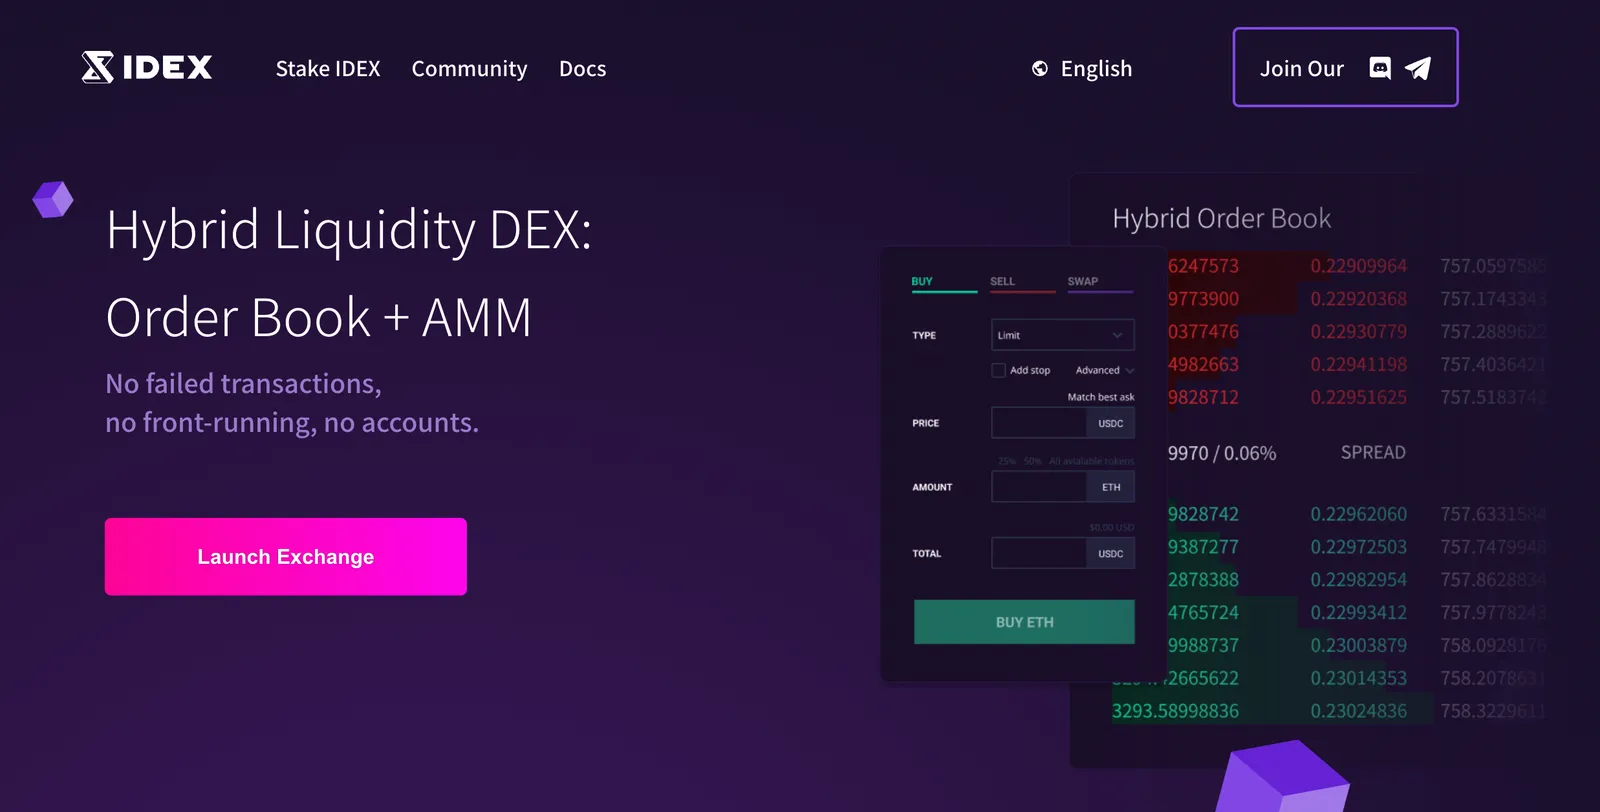Go to Docs
Viewport: 1600px width, 812px height.
(x=582, y=68)
